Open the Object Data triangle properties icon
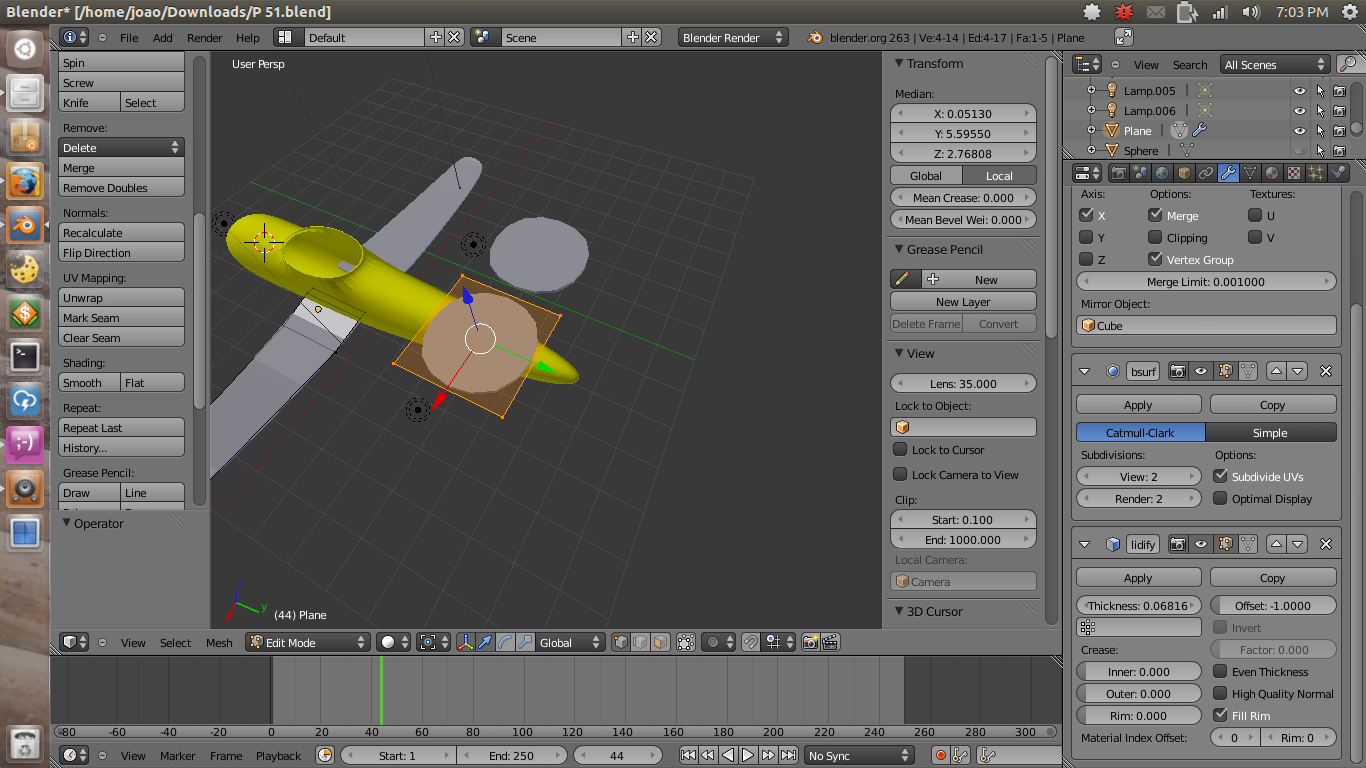This screenshot has height=768, width=1366. (x=1250, y=173)
